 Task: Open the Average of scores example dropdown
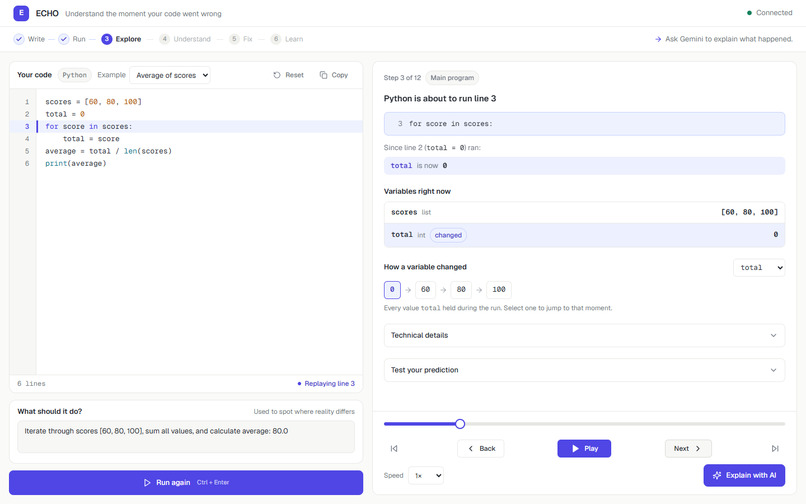coord(170,75)
